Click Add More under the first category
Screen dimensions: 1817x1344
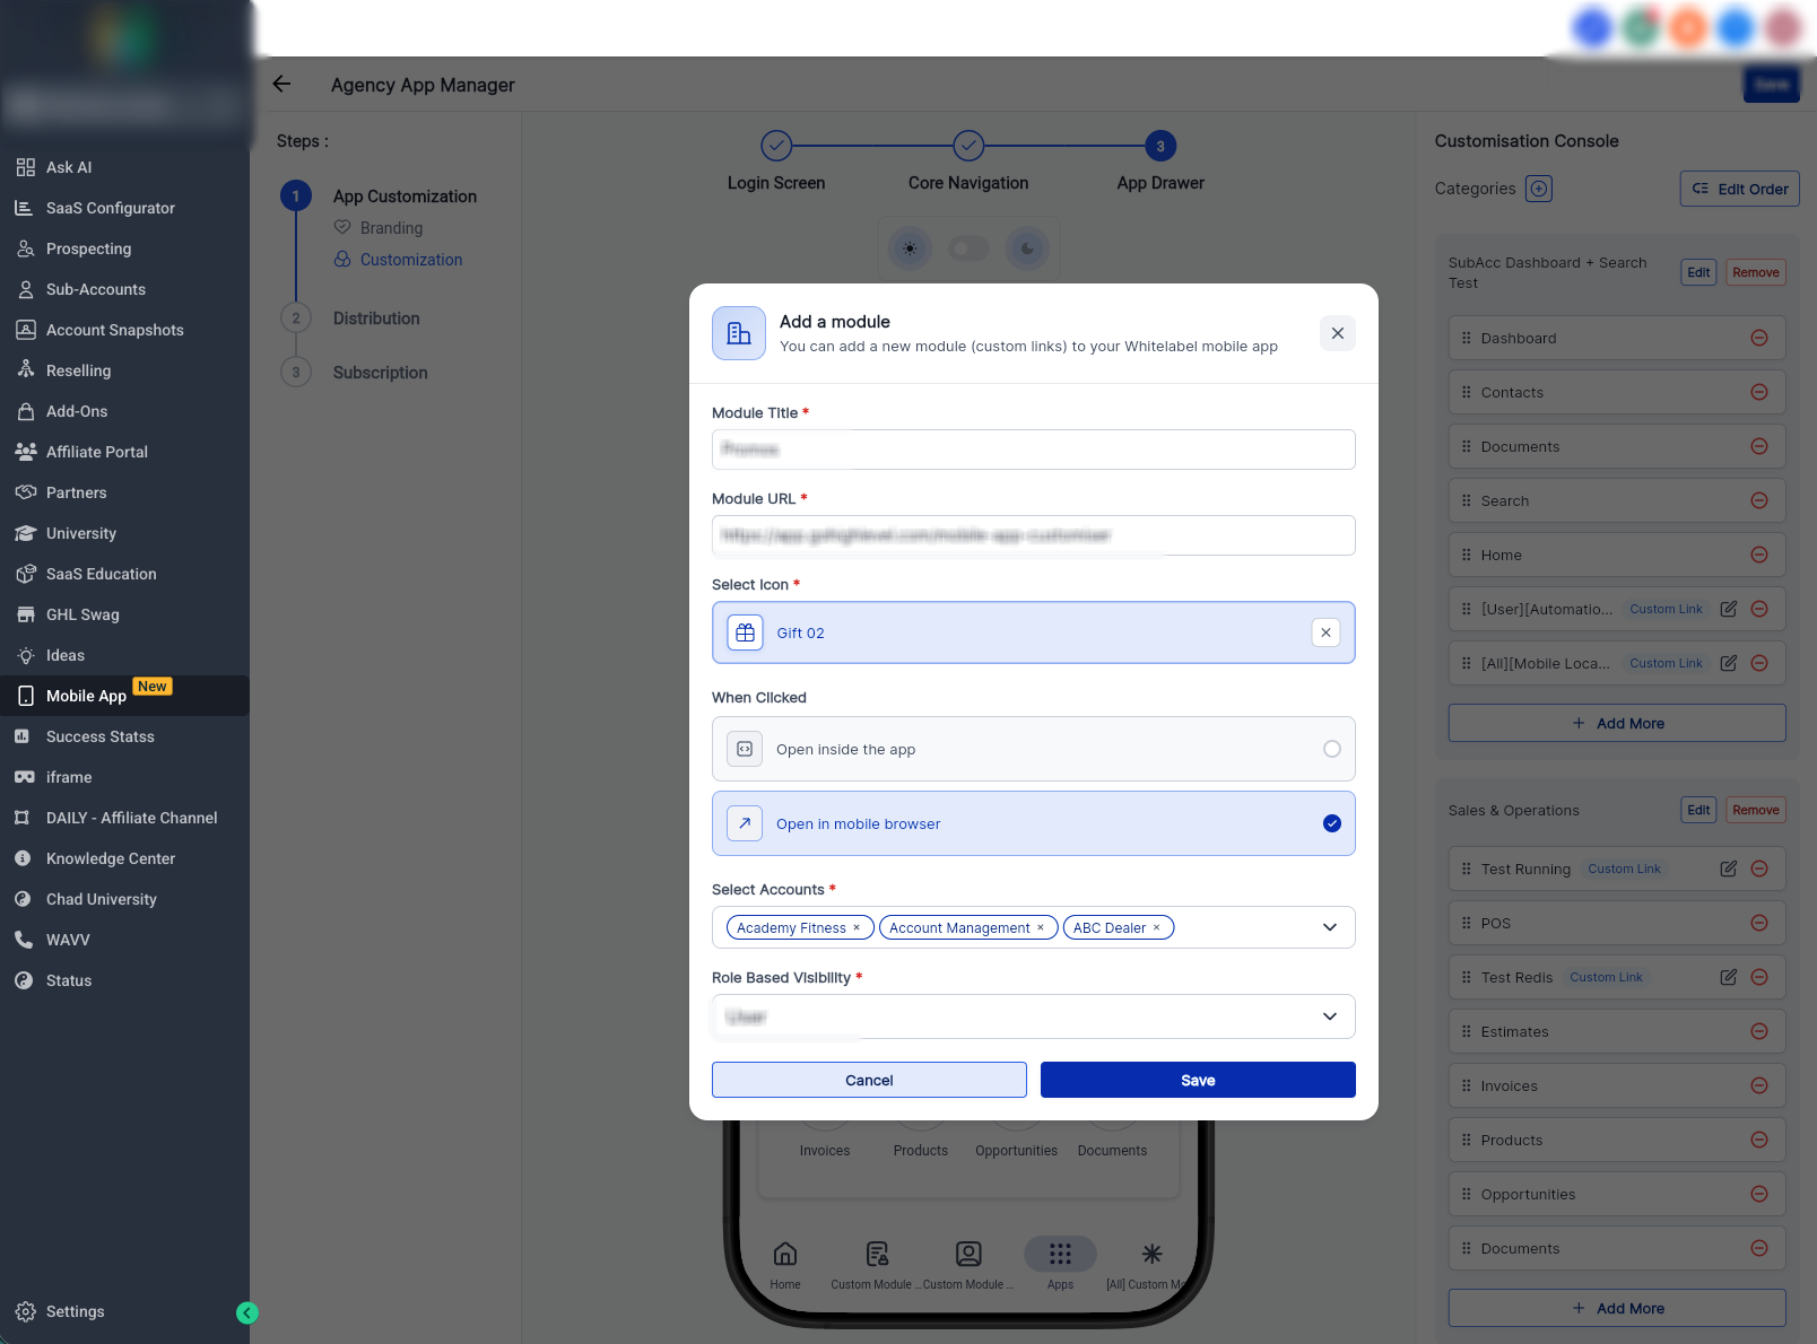tap(1616, 723)
